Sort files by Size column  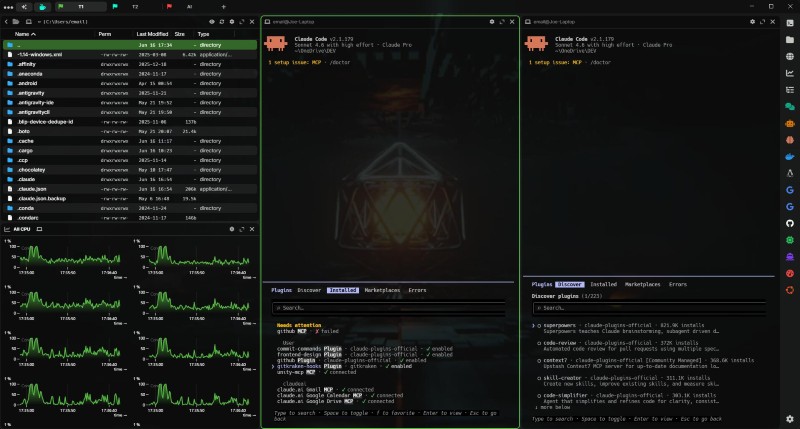[180, 34]
